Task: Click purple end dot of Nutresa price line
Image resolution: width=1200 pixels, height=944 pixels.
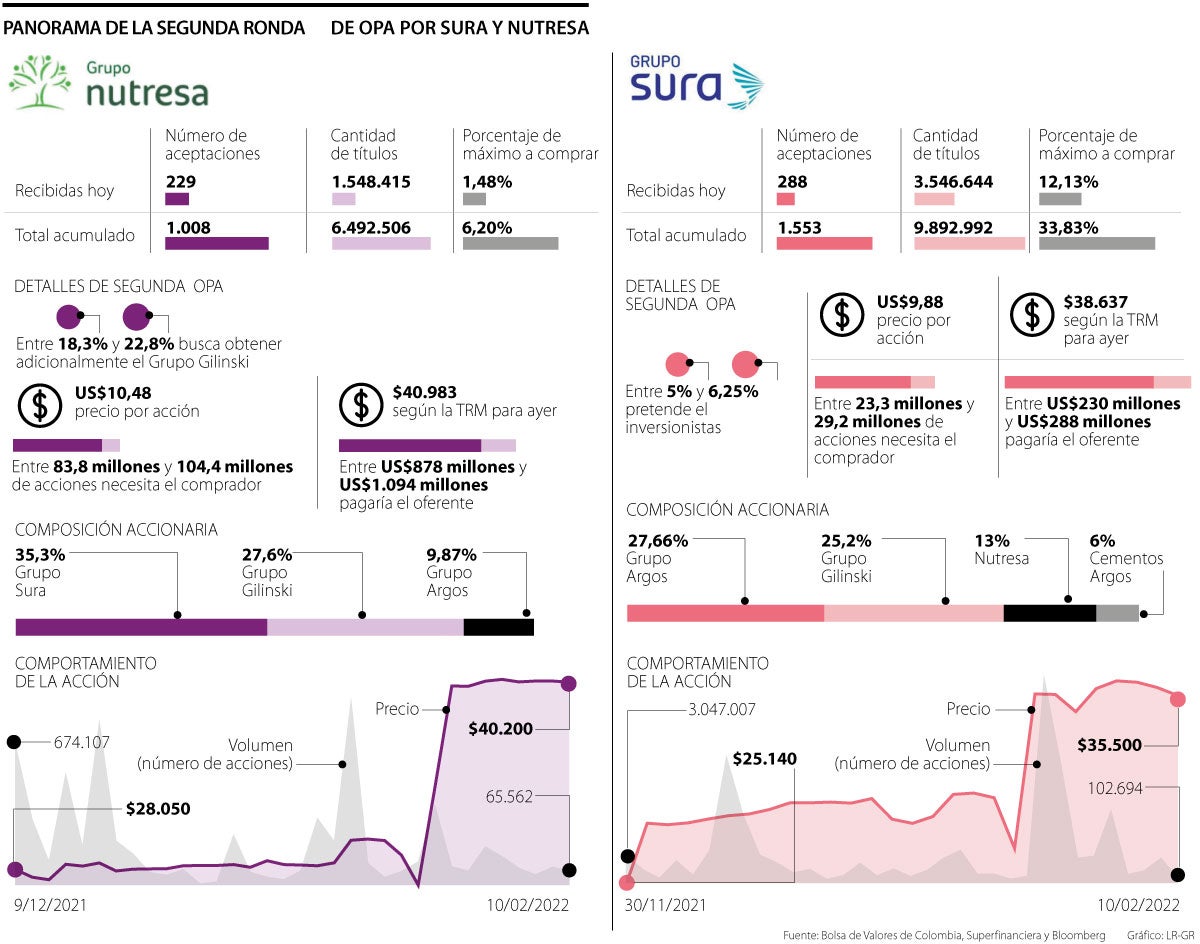Action: click(x=569, y=683)
